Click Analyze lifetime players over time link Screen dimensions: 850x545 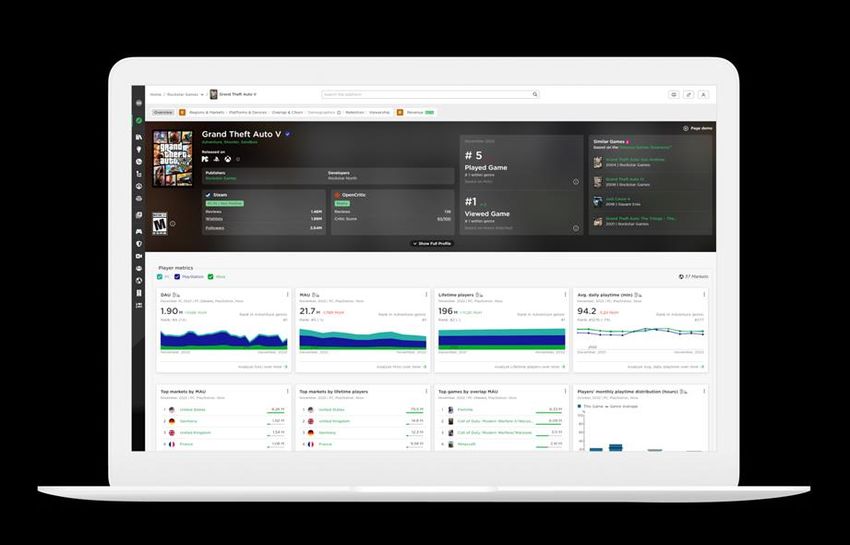point(529,367)
